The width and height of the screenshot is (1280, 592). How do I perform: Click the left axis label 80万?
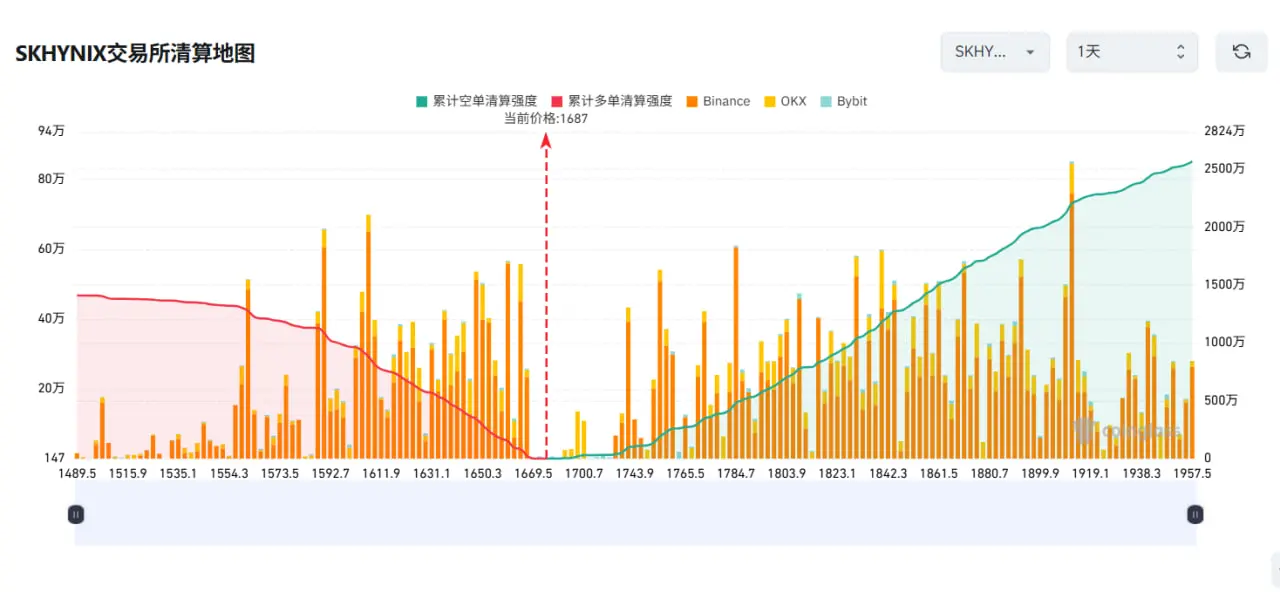(x=51, y=179)
